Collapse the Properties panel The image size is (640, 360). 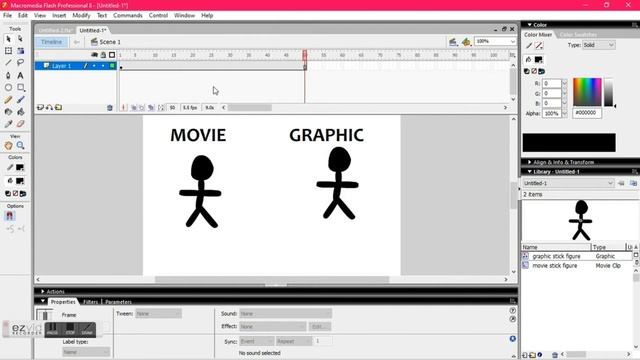(42, 301)
